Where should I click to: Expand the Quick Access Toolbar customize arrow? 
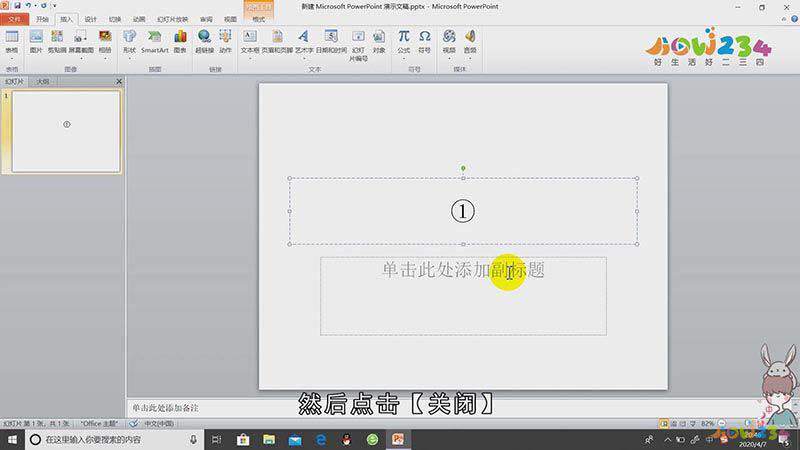pos(55,6)
